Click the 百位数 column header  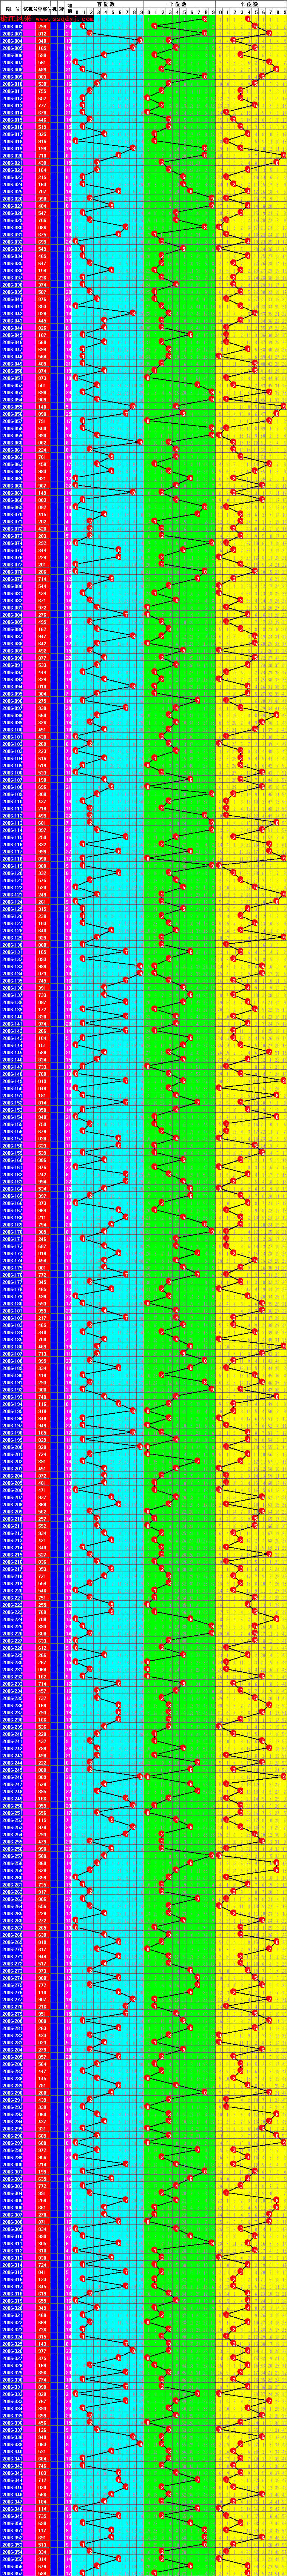coord(108,5)
